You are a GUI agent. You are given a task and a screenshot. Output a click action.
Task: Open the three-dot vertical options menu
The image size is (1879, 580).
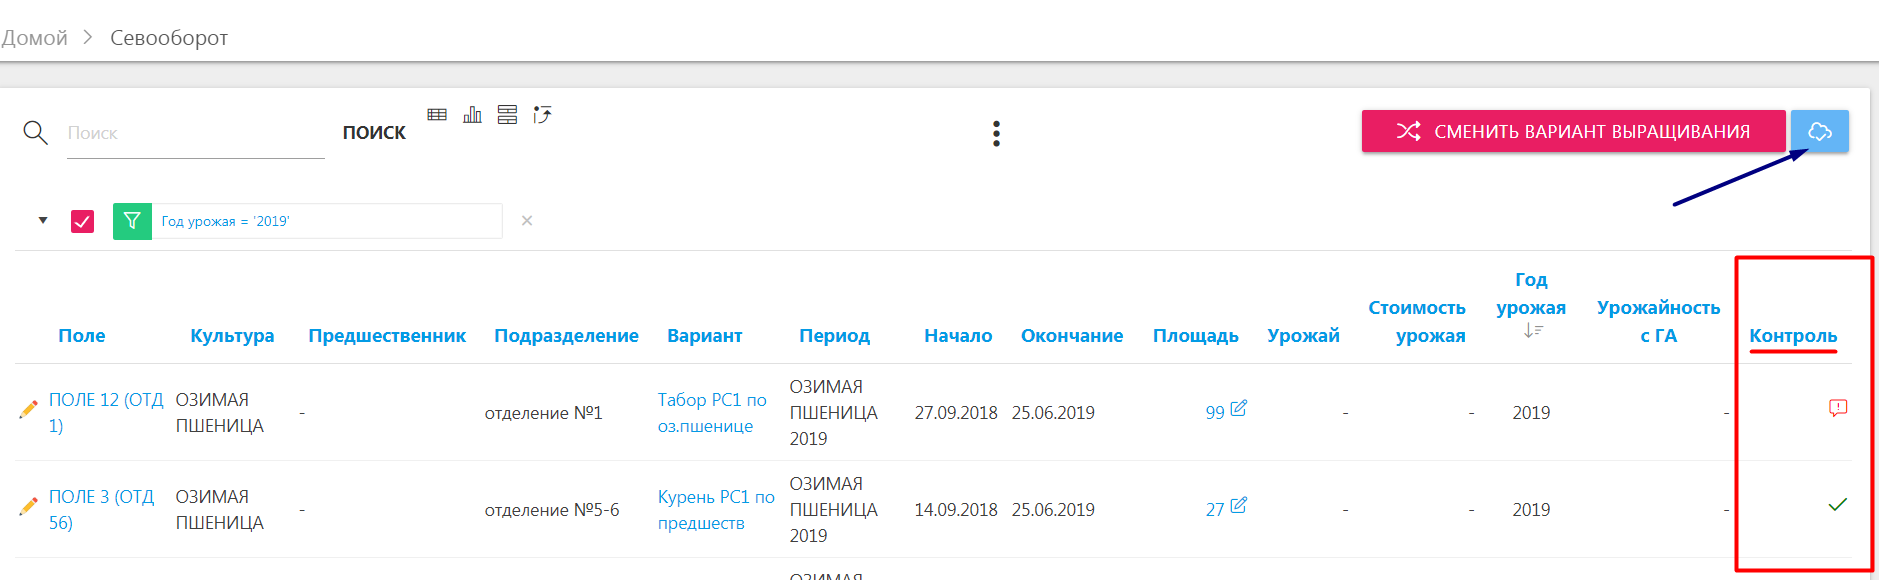[x=996, y=134]
